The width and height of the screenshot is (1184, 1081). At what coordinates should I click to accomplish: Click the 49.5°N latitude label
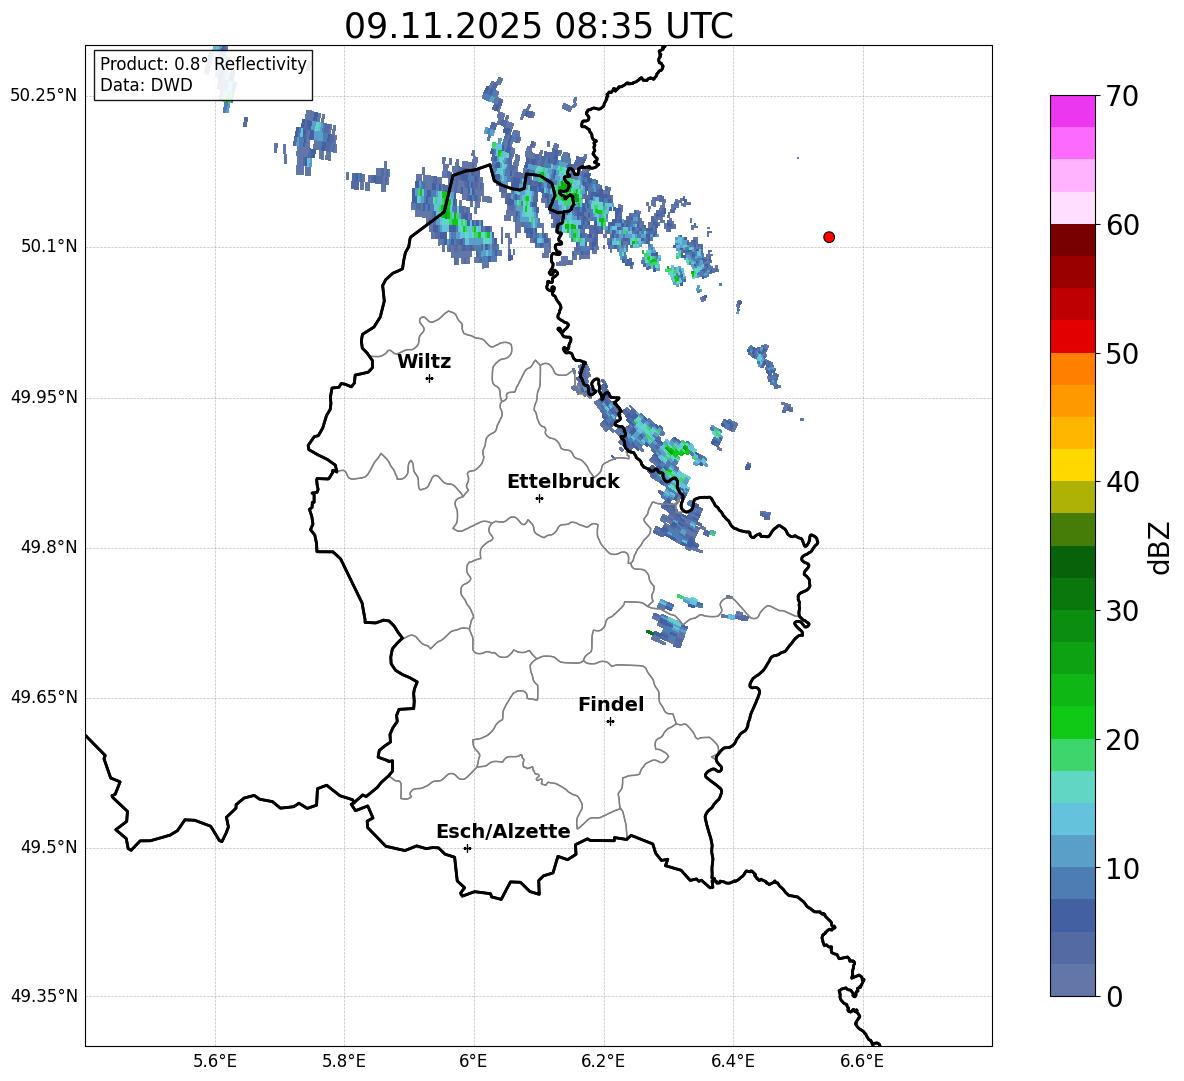click(49, 847)
